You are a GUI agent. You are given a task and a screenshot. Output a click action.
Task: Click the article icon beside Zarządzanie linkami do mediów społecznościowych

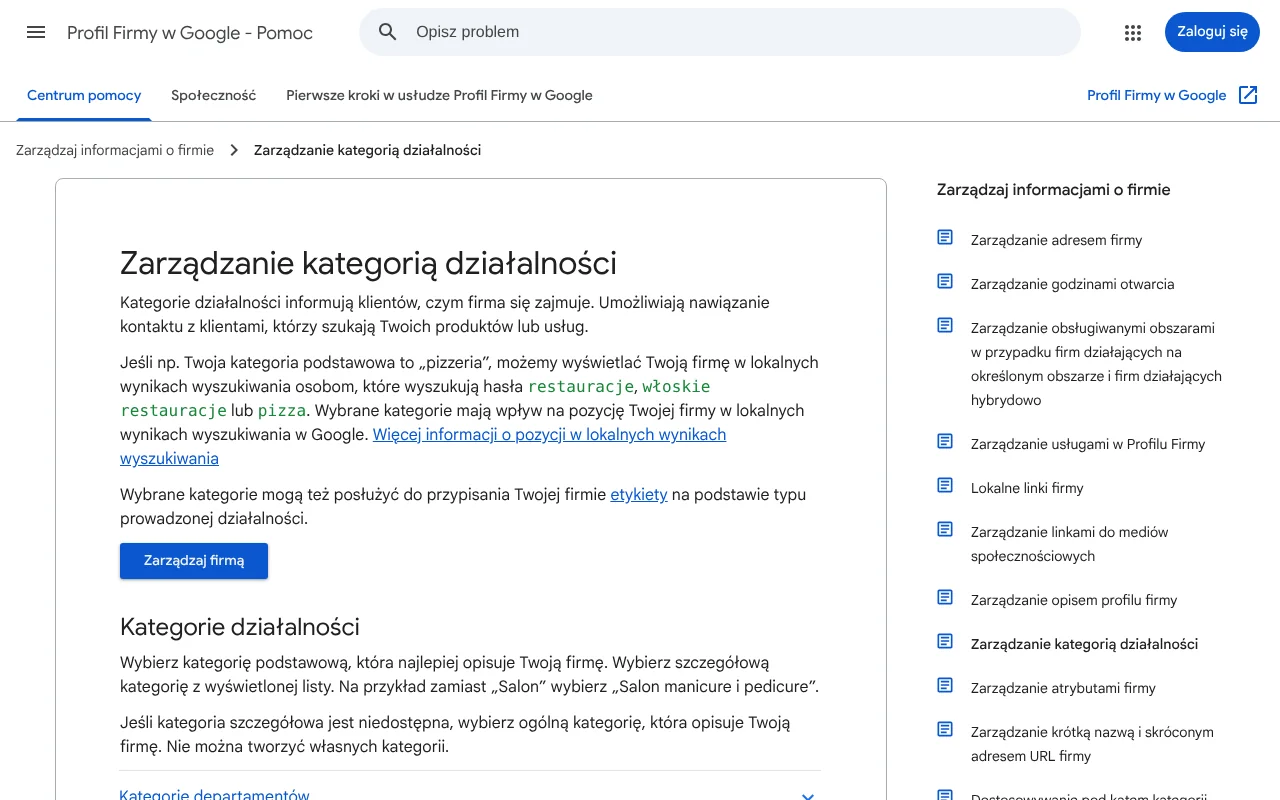[x=945, y=530]
